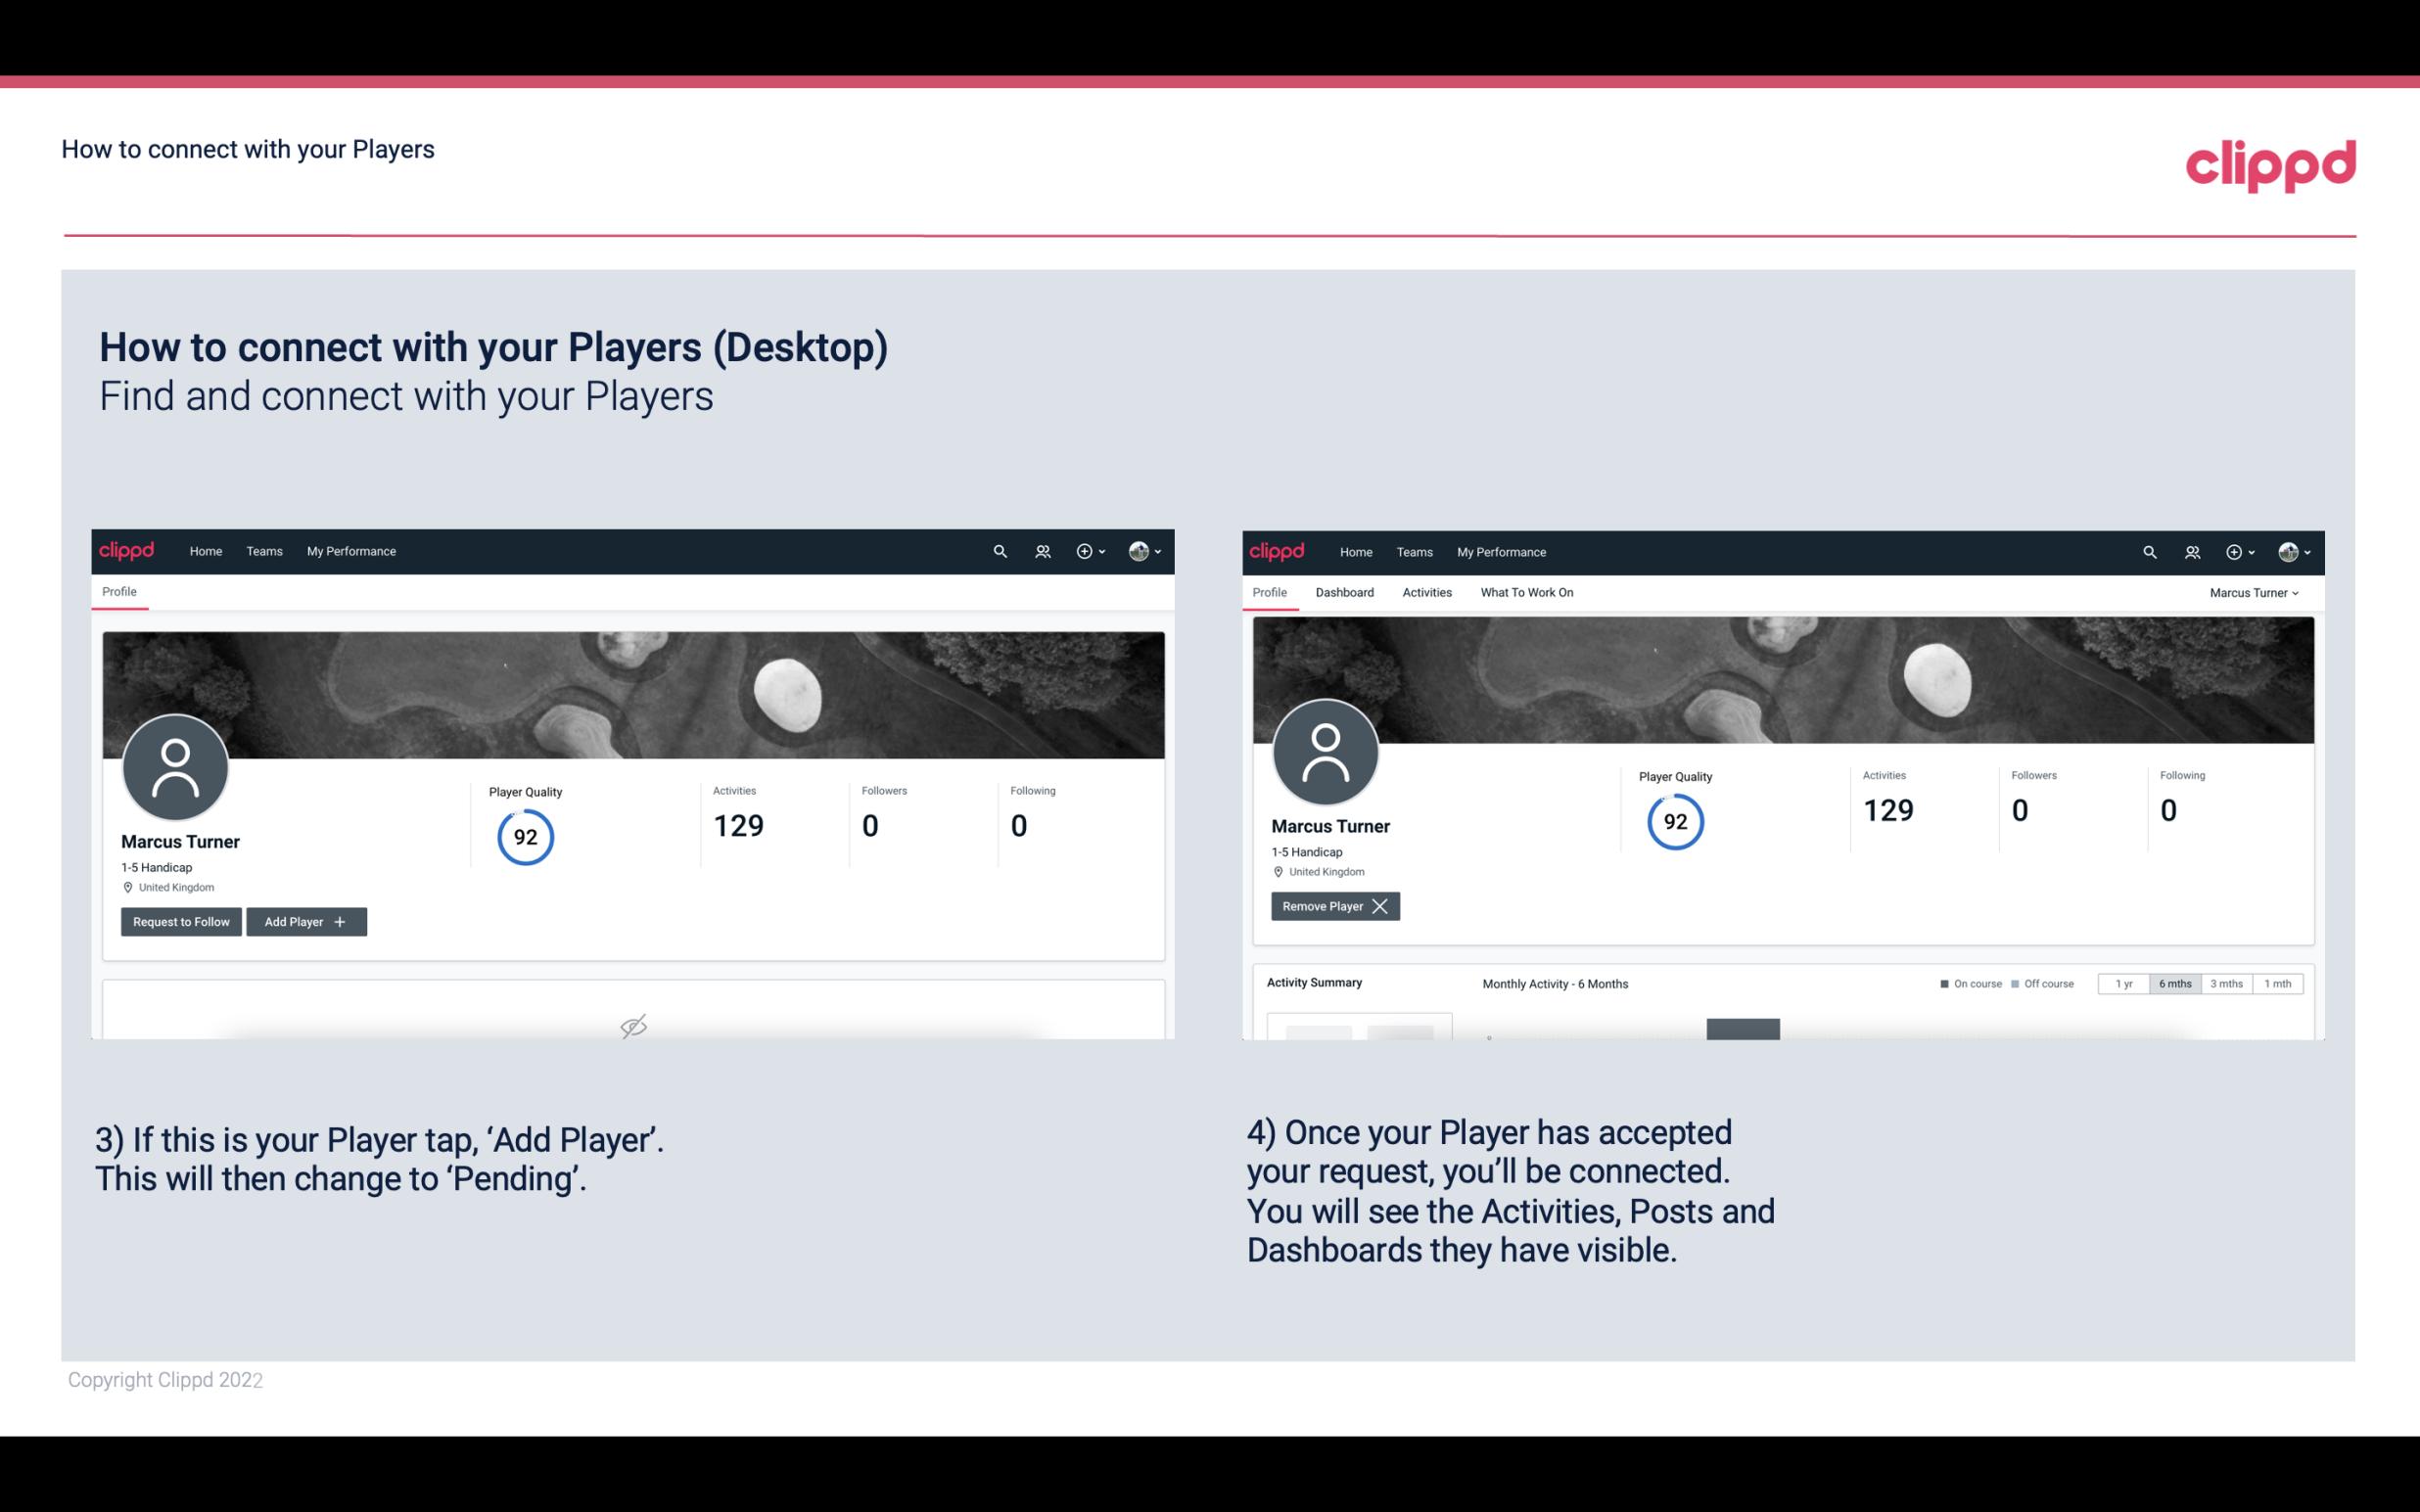
Task: Select the 'My Performance' menu item
Action: pos(349,550)
